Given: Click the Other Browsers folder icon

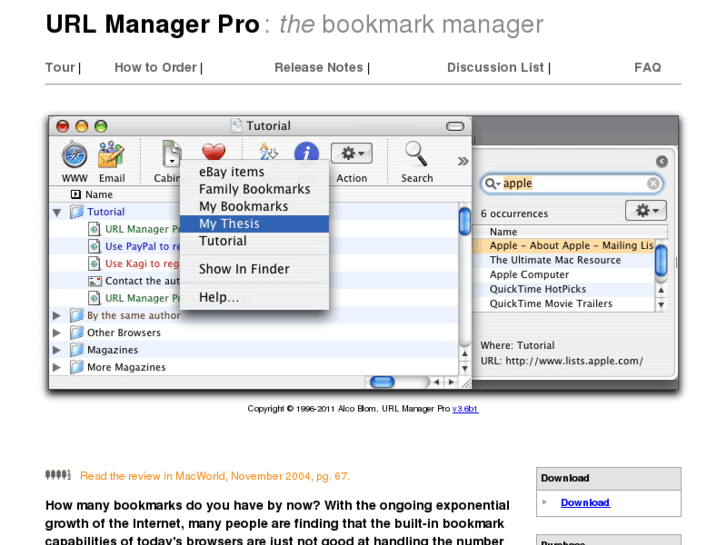Looking at the screenshot, I should click(x=77, y=332).
